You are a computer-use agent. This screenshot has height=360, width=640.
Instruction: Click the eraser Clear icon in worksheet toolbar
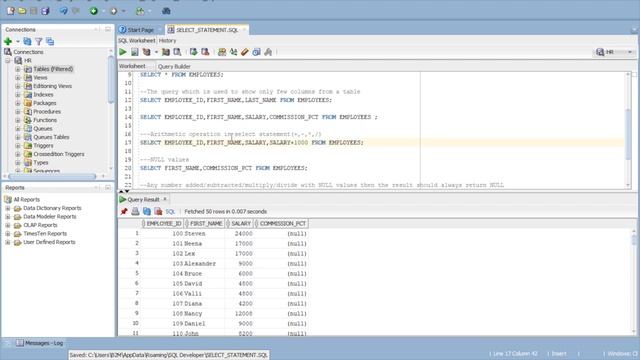244,52
